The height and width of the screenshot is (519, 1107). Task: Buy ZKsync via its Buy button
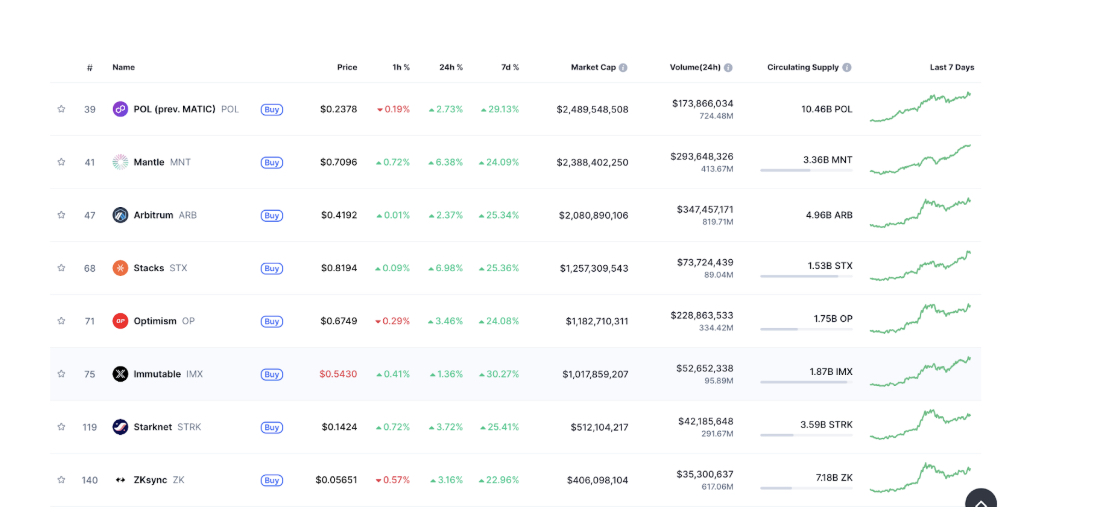tap(272, 480)
